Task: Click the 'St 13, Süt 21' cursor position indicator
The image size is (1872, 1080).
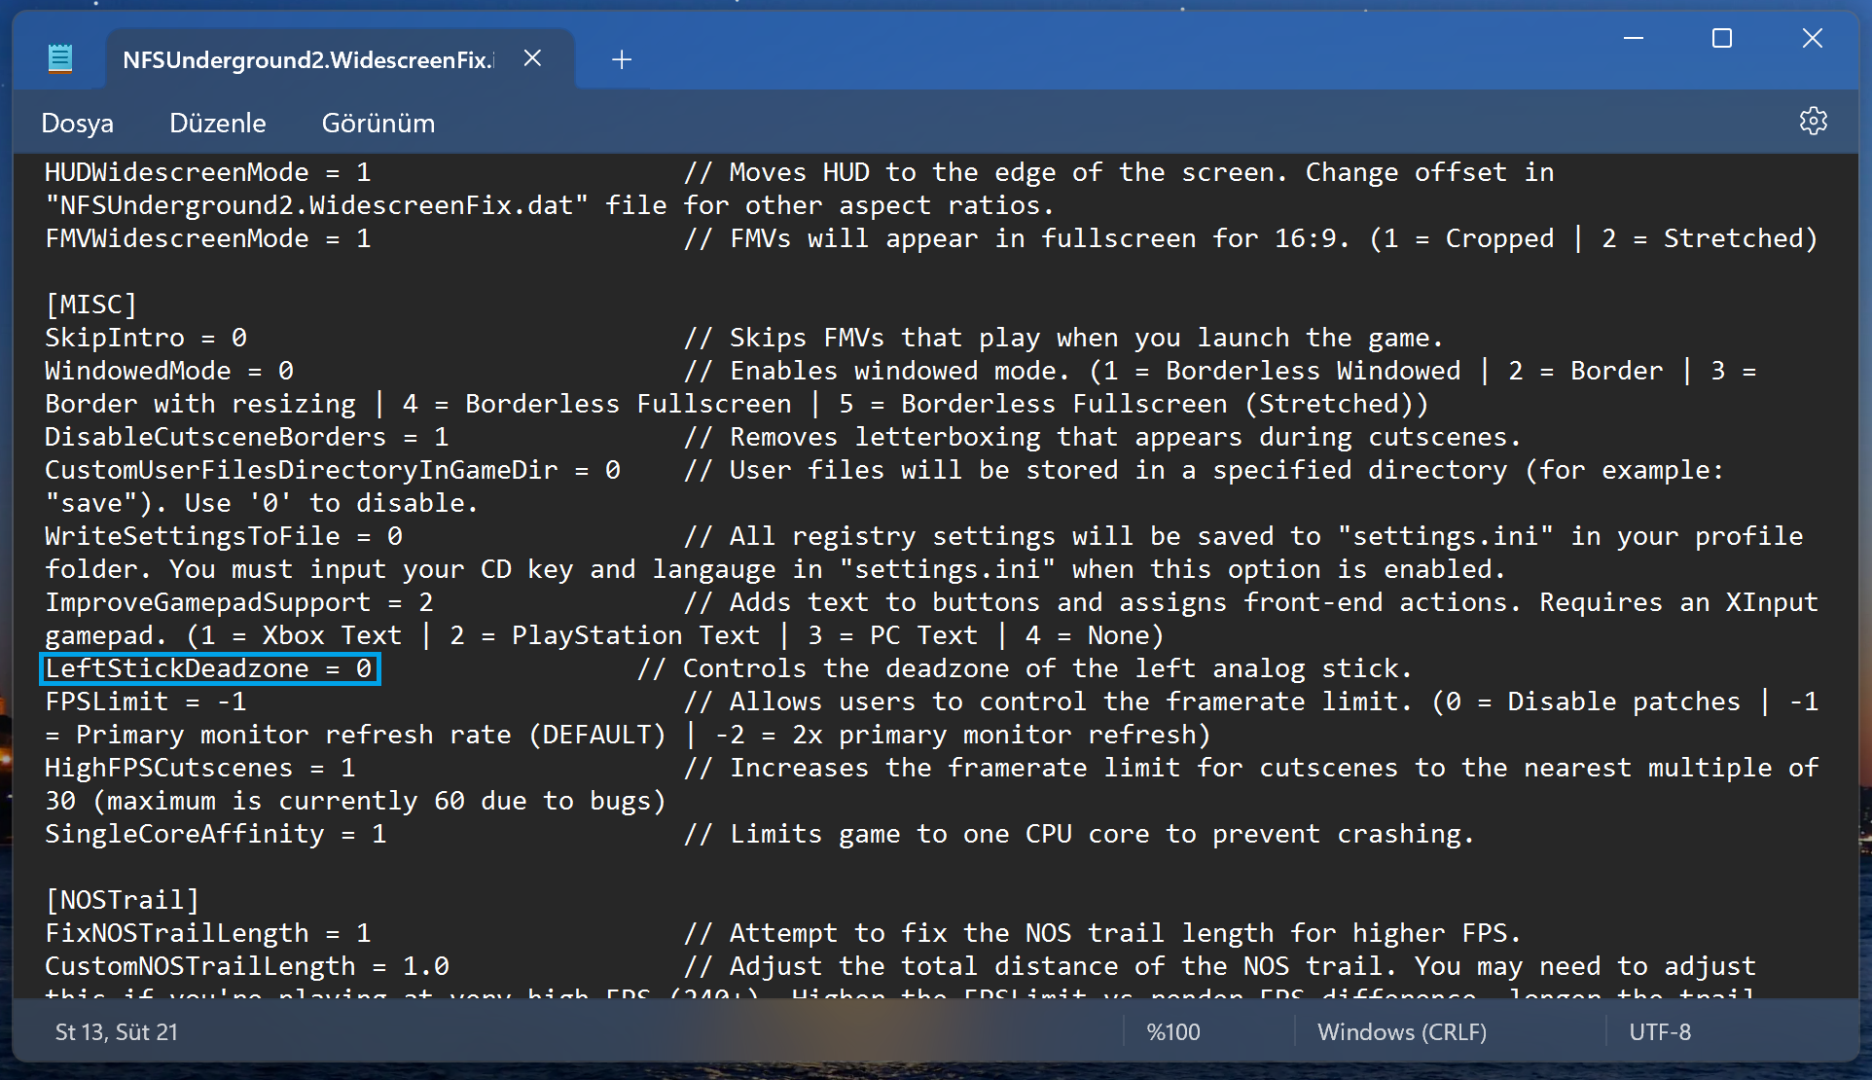Action: [x=117, y=1032]
